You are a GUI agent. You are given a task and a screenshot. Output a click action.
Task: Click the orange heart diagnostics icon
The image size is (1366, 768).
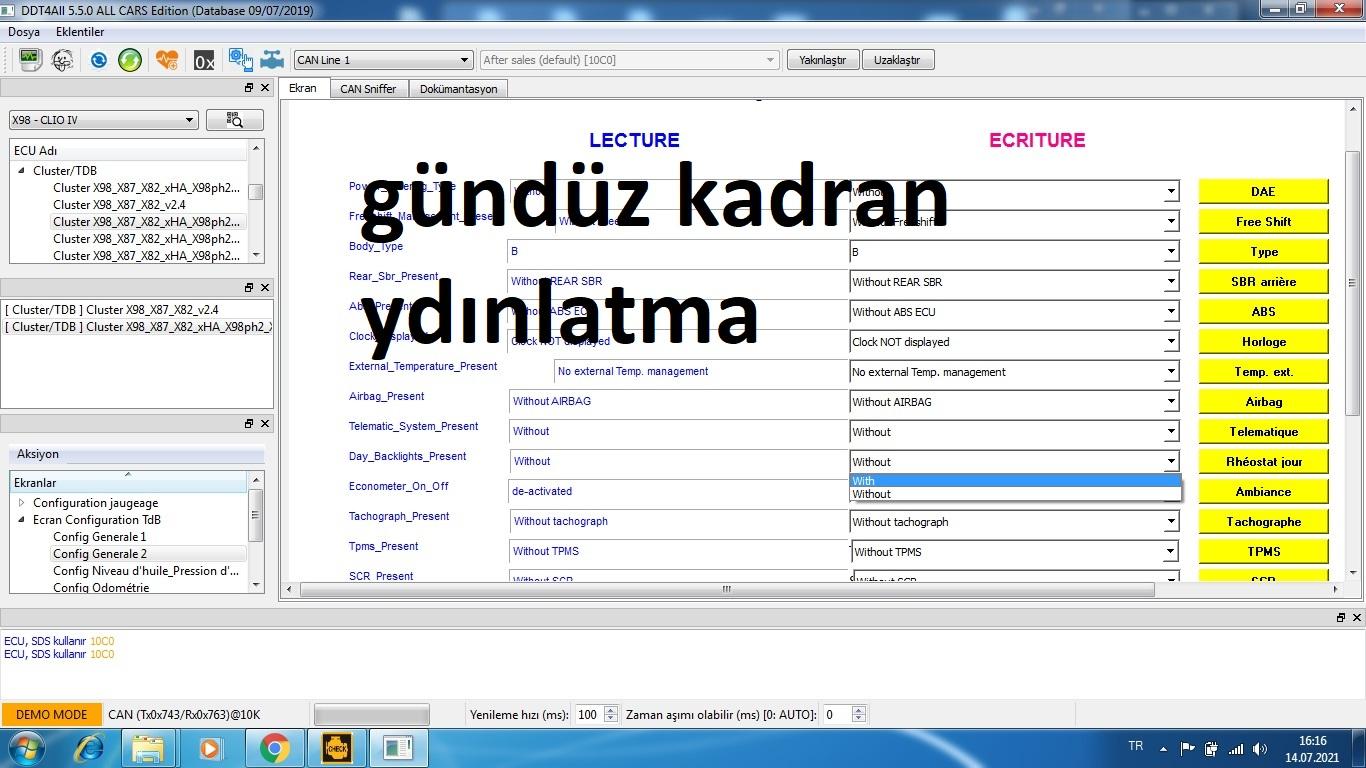167,60
